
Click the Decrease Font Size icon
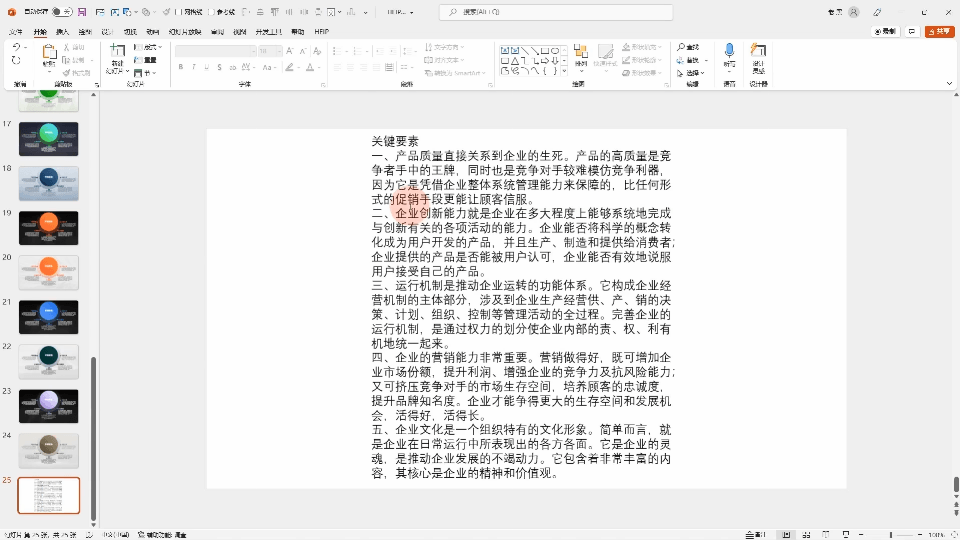coord(303,51)
